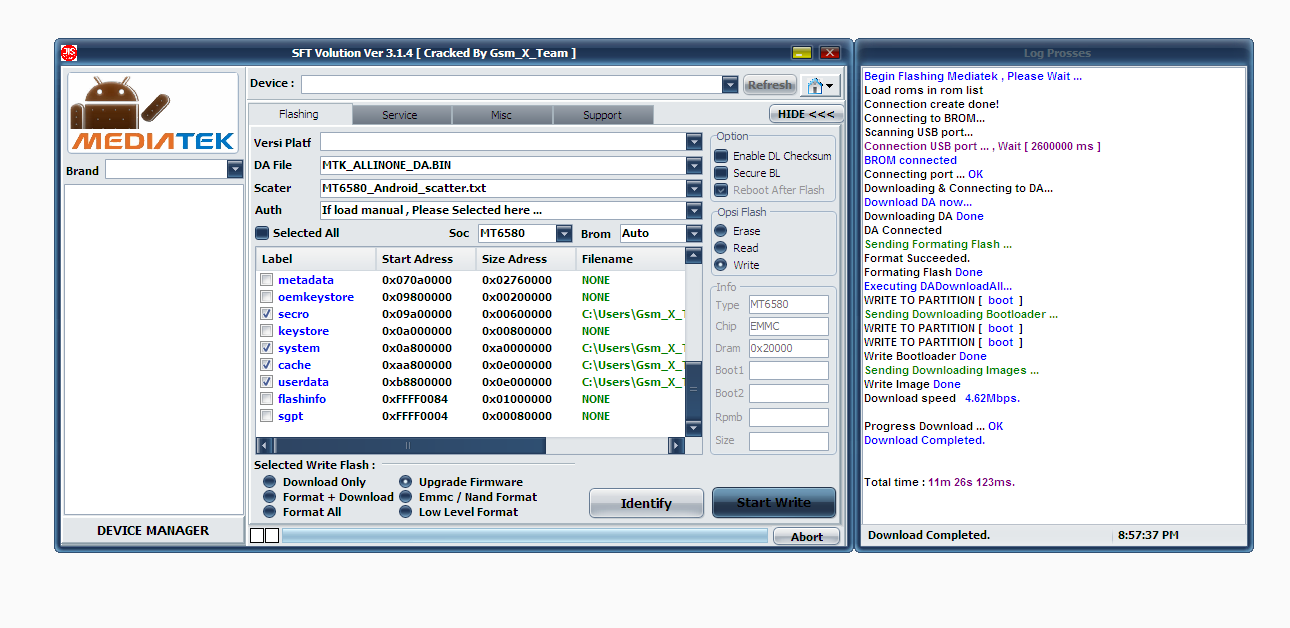This screenshot has width=1290, height=628.
Task: Expand the Versi Platf dropdown
Action: (694, 142)
